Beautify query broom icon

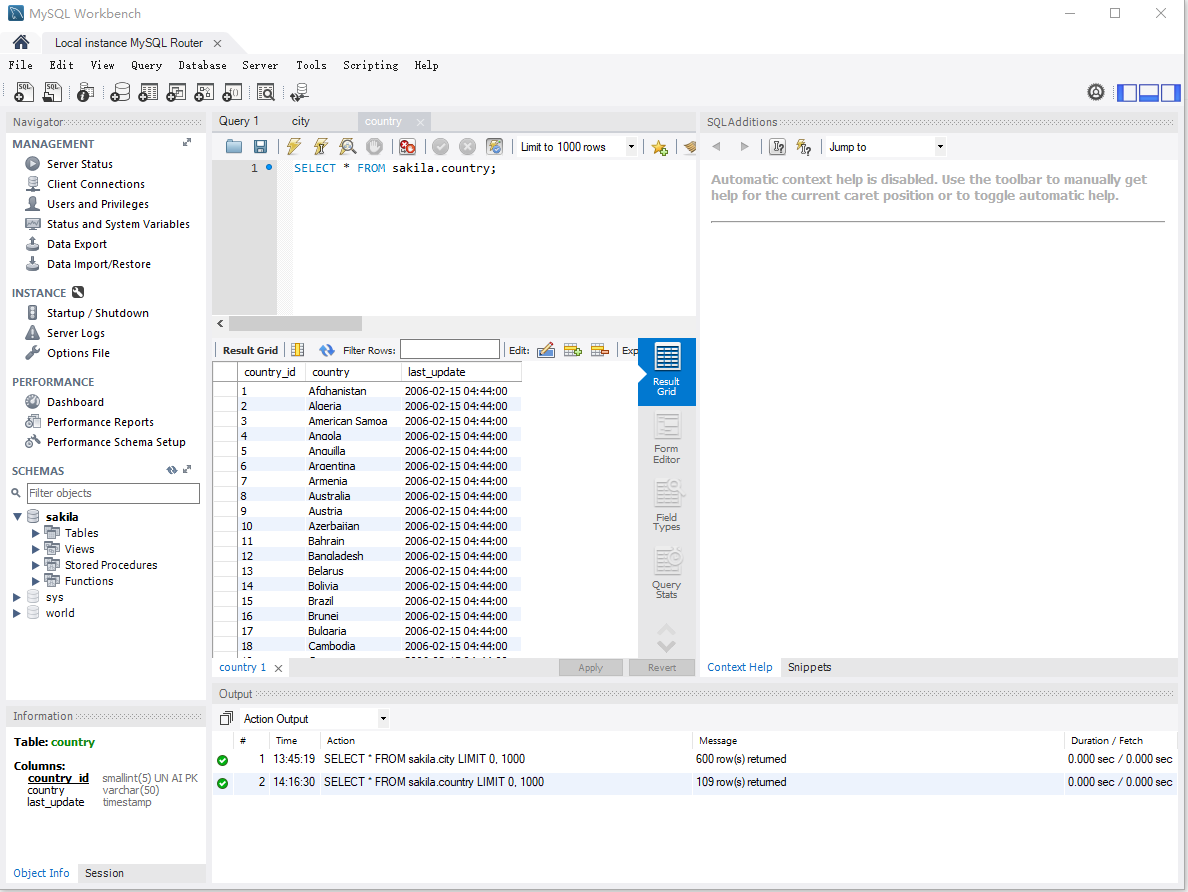click(x=689, y=147)
